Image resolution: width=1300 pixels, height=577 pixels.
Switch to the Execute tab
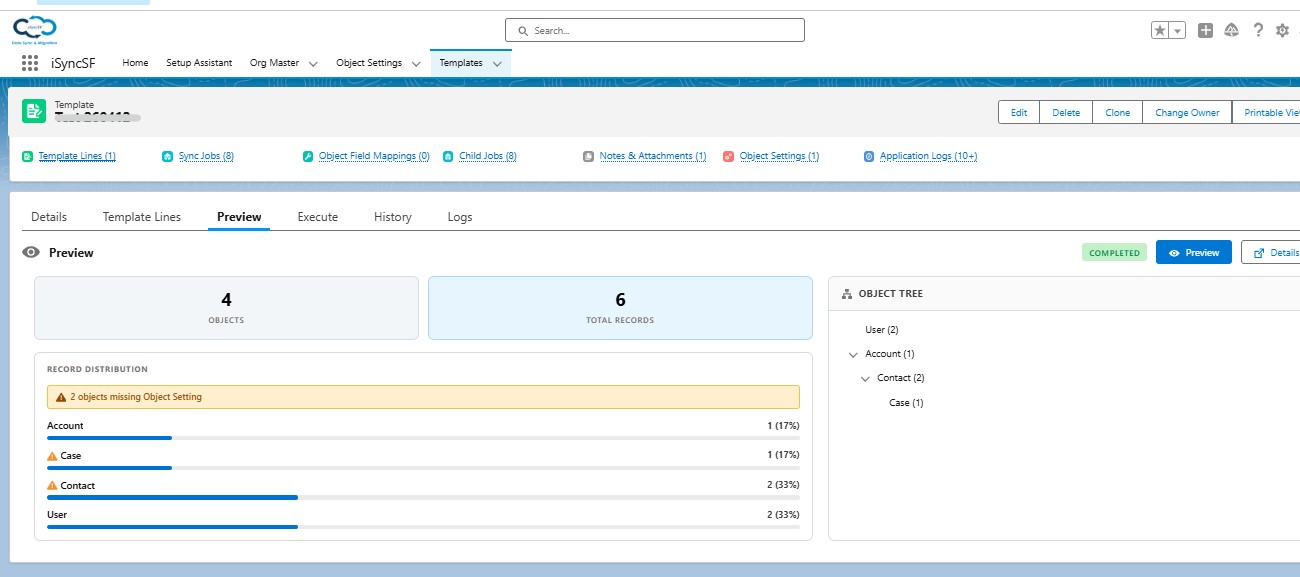click(x=318, y=217)
